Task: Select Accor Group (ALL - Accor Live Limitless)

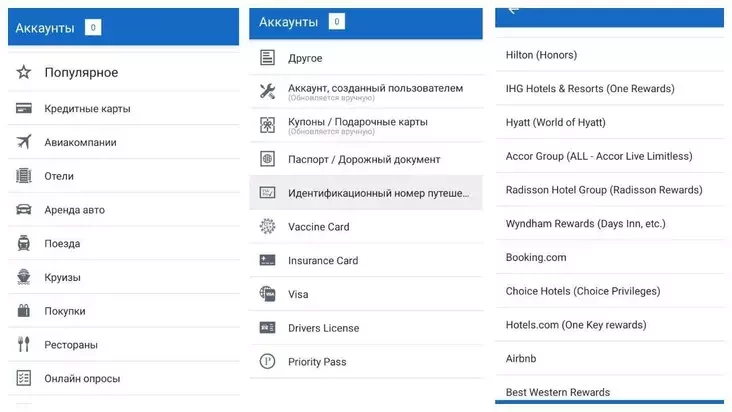Action: click(610, 156)
